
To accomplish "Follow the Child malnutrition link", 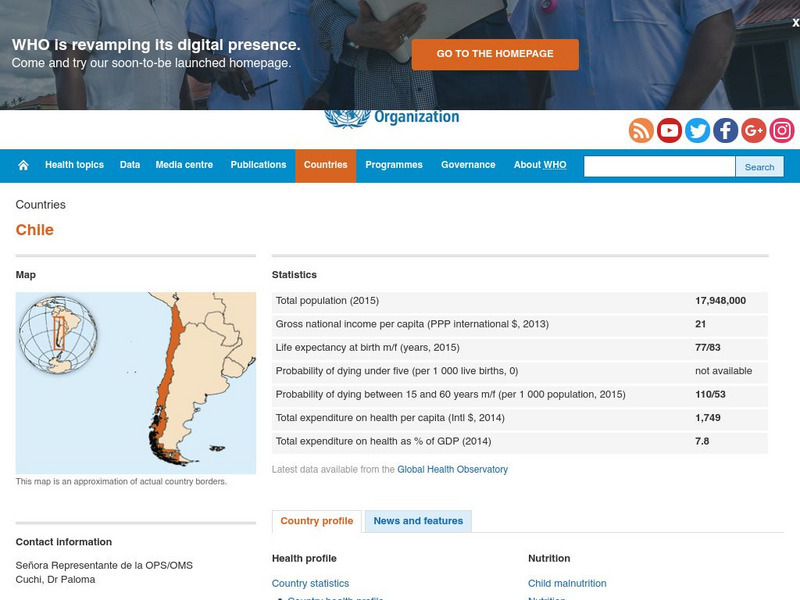I will pos(567,583).
